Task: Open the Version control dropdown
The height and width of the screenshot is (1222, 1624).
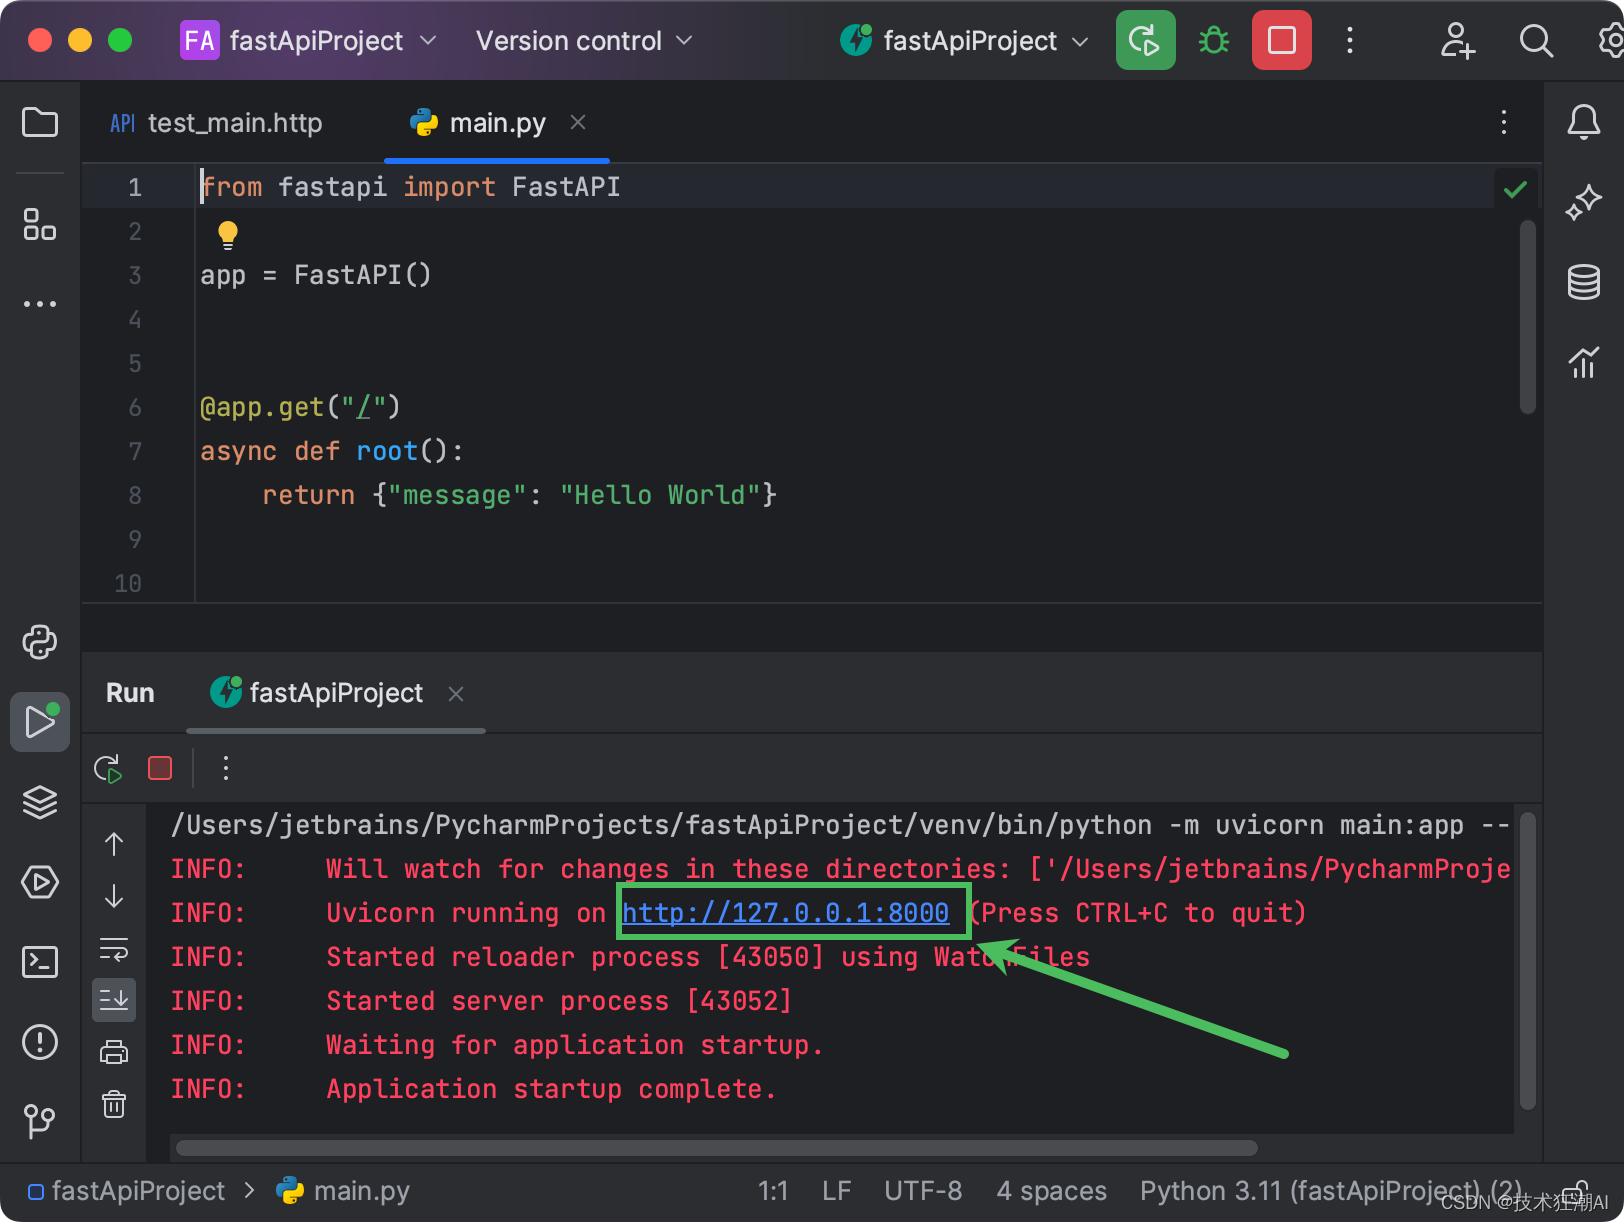Action: pos(582,40)
